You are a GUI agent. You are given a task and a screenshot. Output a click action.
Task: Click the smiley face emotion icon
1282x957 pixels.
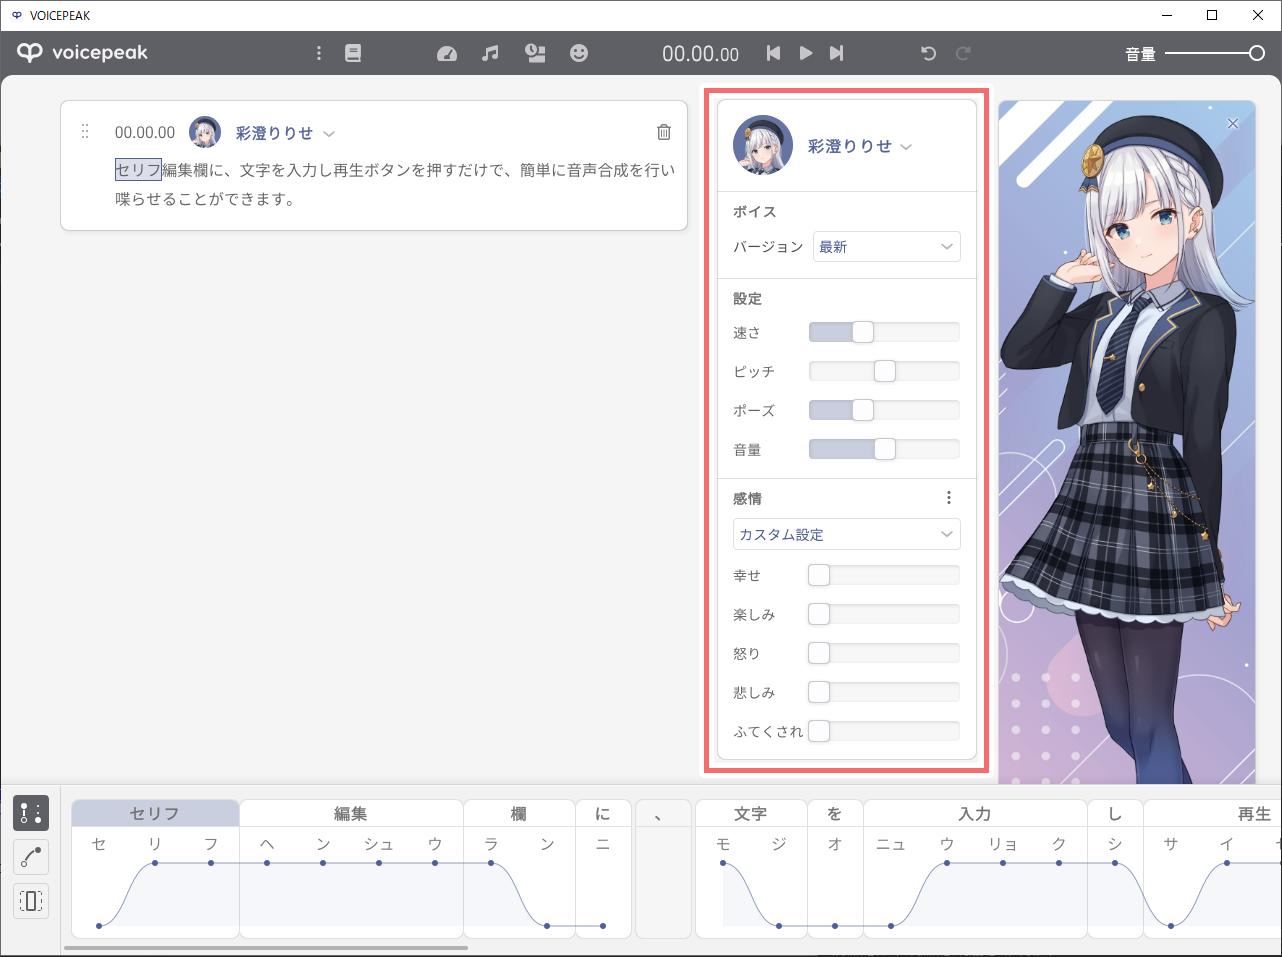[579, 53]
